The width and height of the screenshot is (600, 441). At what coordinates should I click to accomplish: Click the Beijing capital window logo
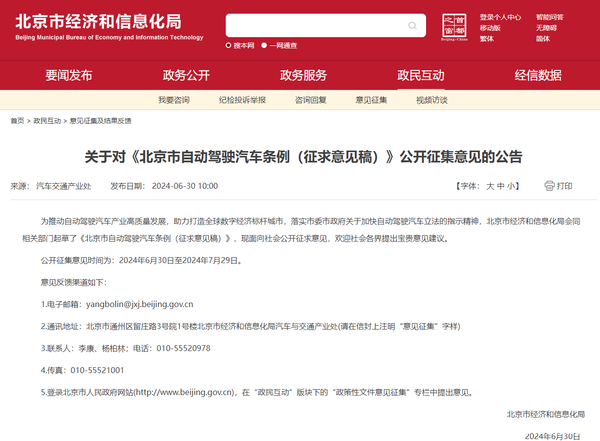(x=456, y=27)
